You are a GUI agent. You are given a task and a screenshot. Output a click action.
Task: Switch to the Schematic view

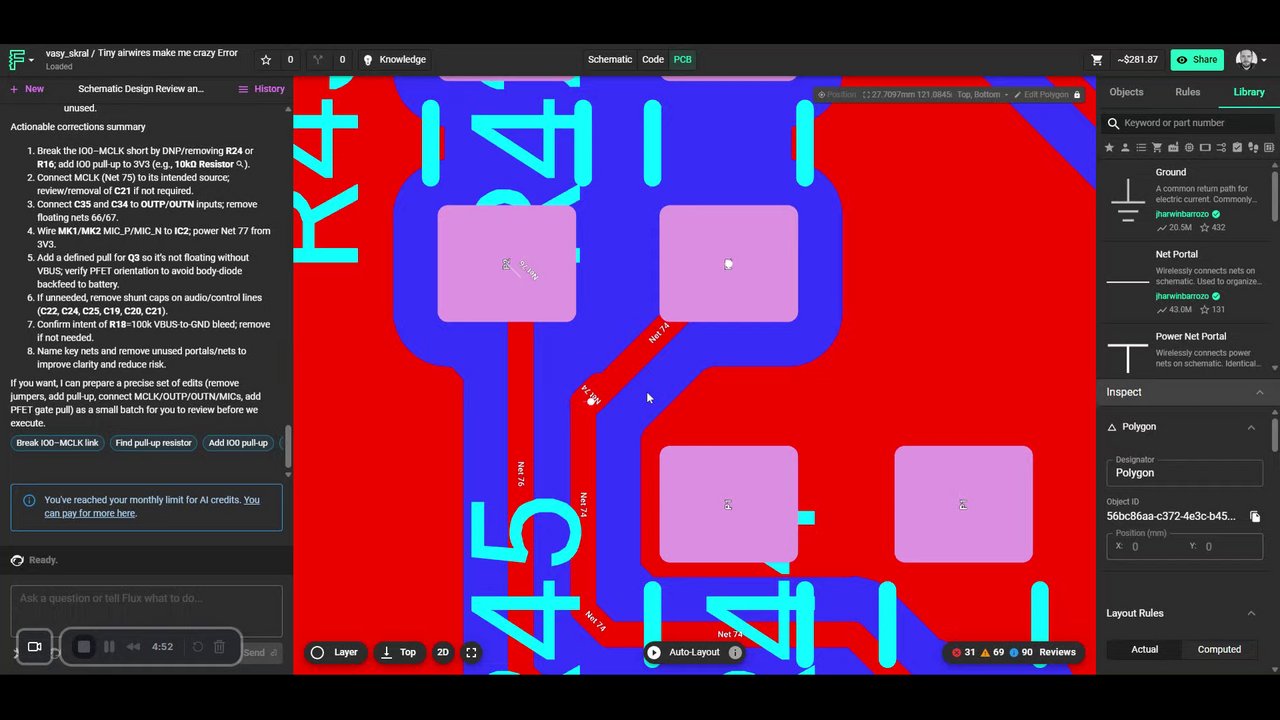(x=610, y=60)
